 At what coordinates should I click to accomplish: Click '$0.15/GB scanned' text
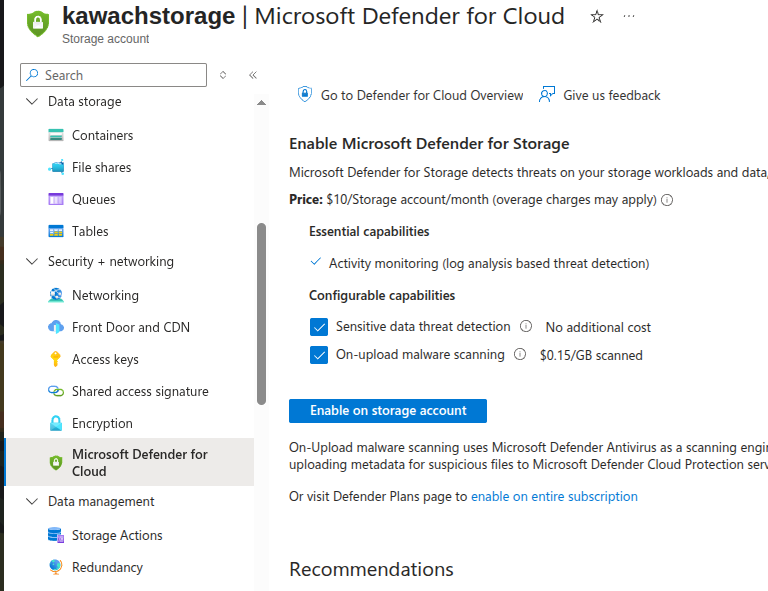tap(591, 355)
